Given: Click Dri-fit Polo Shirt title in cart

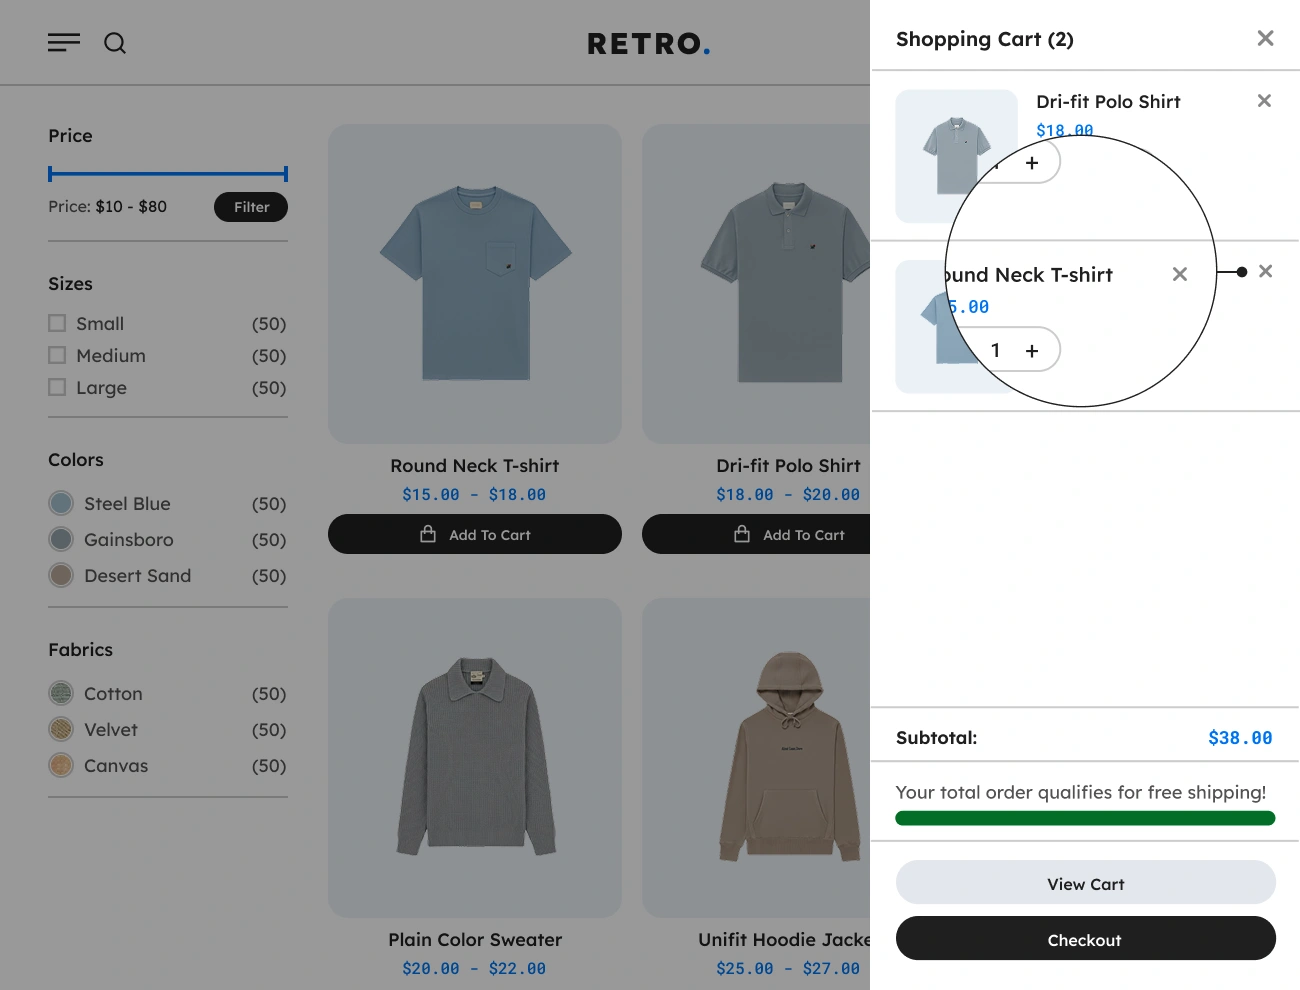Looking at the screenshot, I should (1108, 102).
